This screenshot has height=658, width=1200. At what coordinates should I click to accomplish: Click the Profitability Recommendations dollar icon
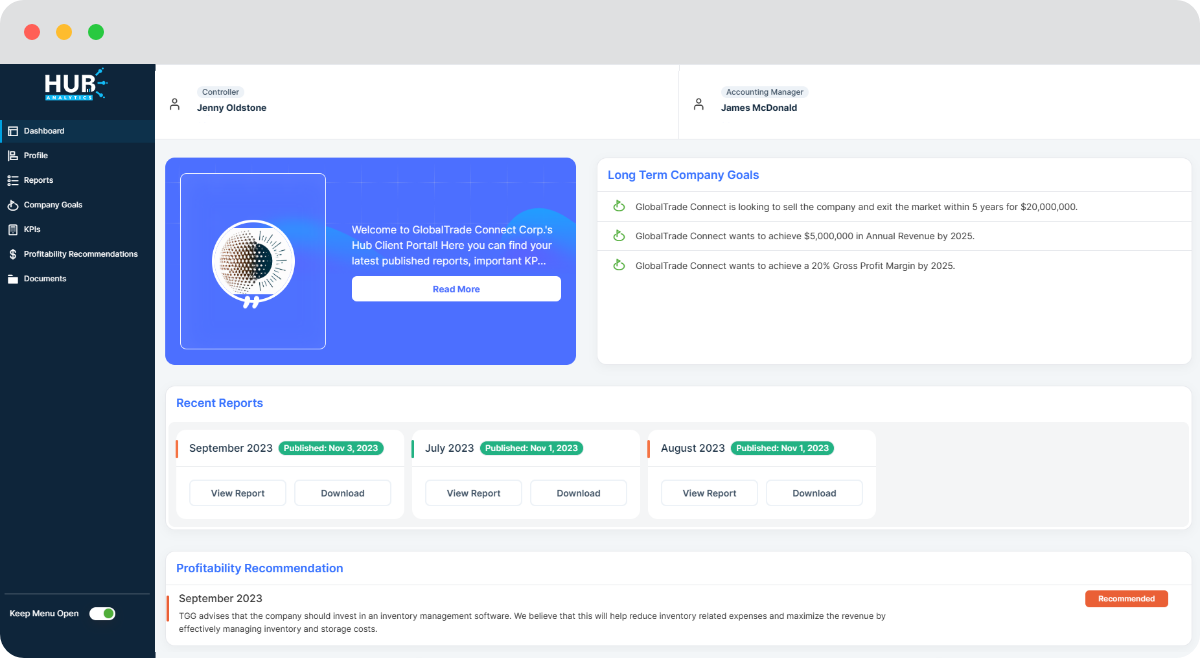tap(12, 254)
